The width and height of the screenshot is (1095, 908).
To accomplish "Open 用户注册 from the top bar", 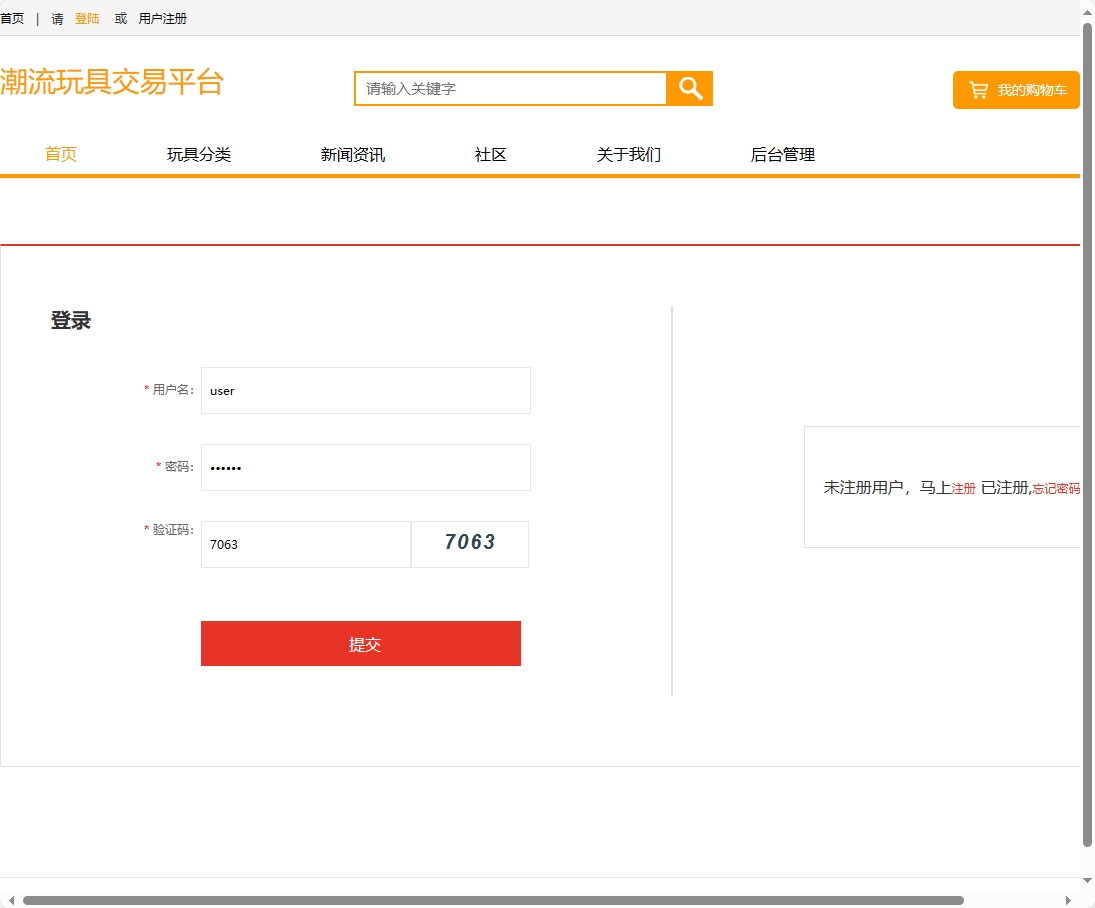I will [161, 18].
